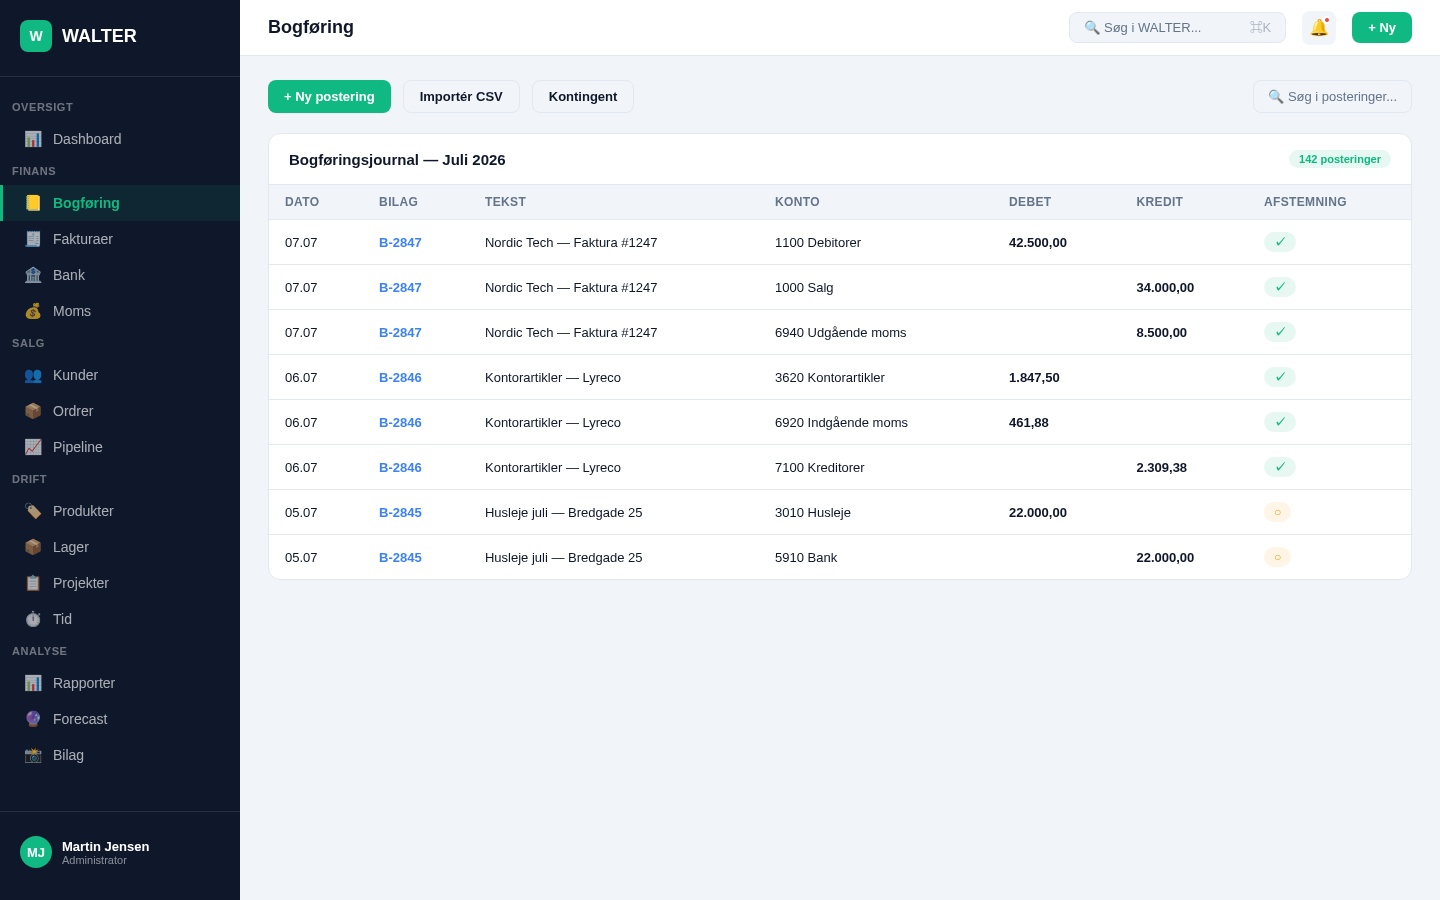This screenshot has height=900, width=1440.
Task: Click the Tid stopwatch icon
Action: (33, 619)
